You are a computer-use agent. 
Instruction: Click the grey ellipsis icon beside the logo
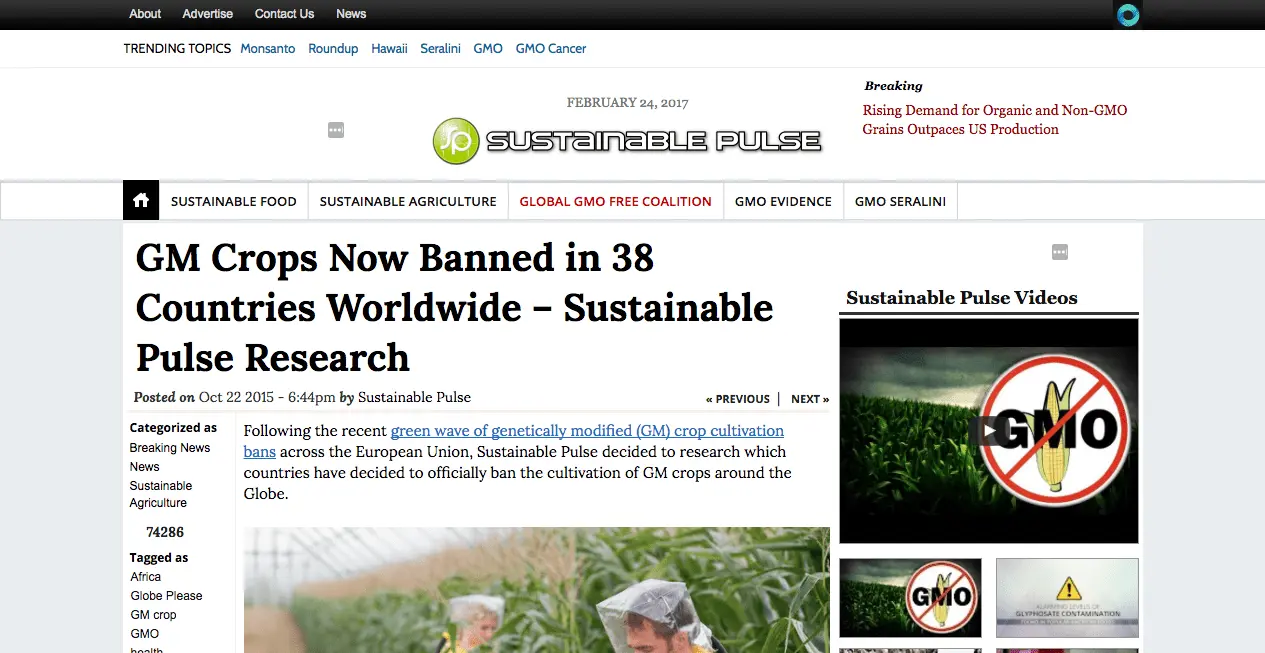[336, 130]
